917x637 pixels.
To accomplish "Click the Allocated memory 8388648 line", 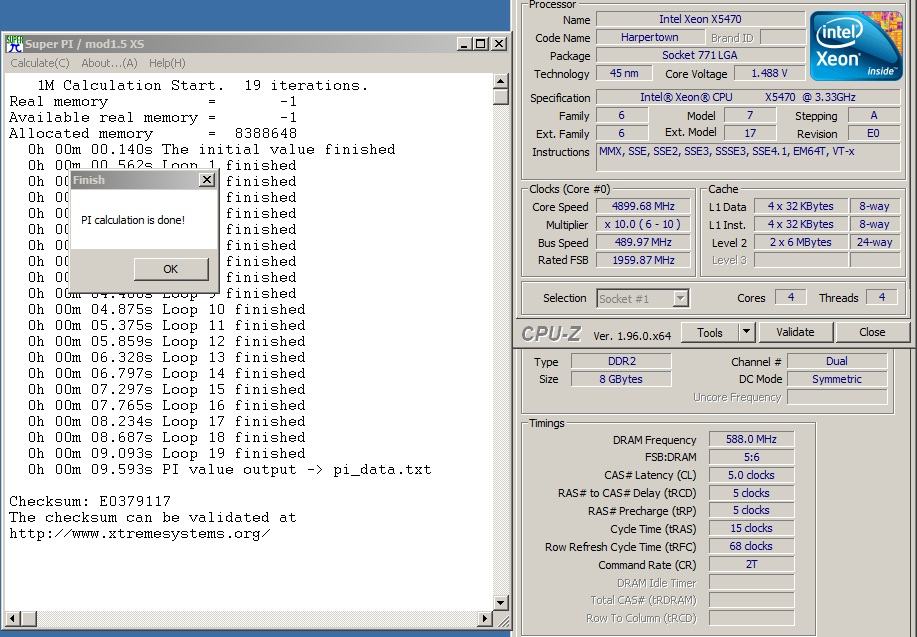I will [153, 134].
